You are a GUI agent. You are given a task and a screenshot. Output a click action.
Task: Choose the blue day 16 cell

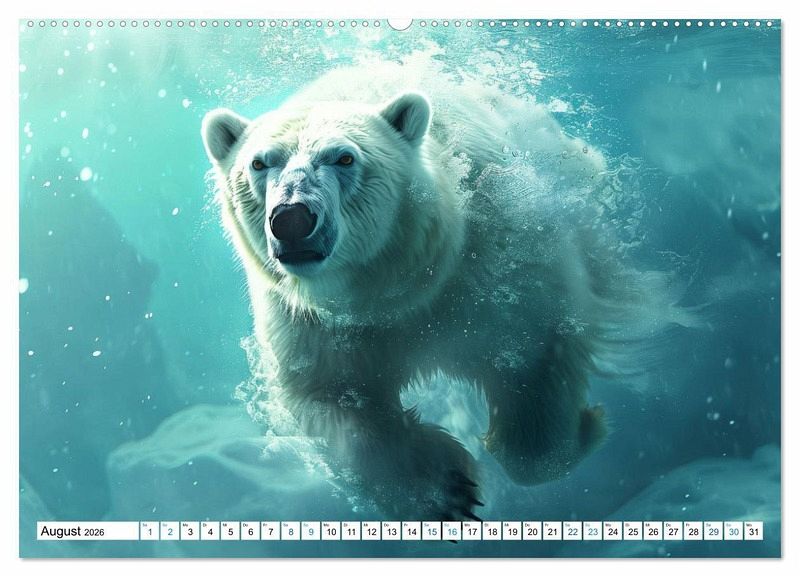pos(452,531)
